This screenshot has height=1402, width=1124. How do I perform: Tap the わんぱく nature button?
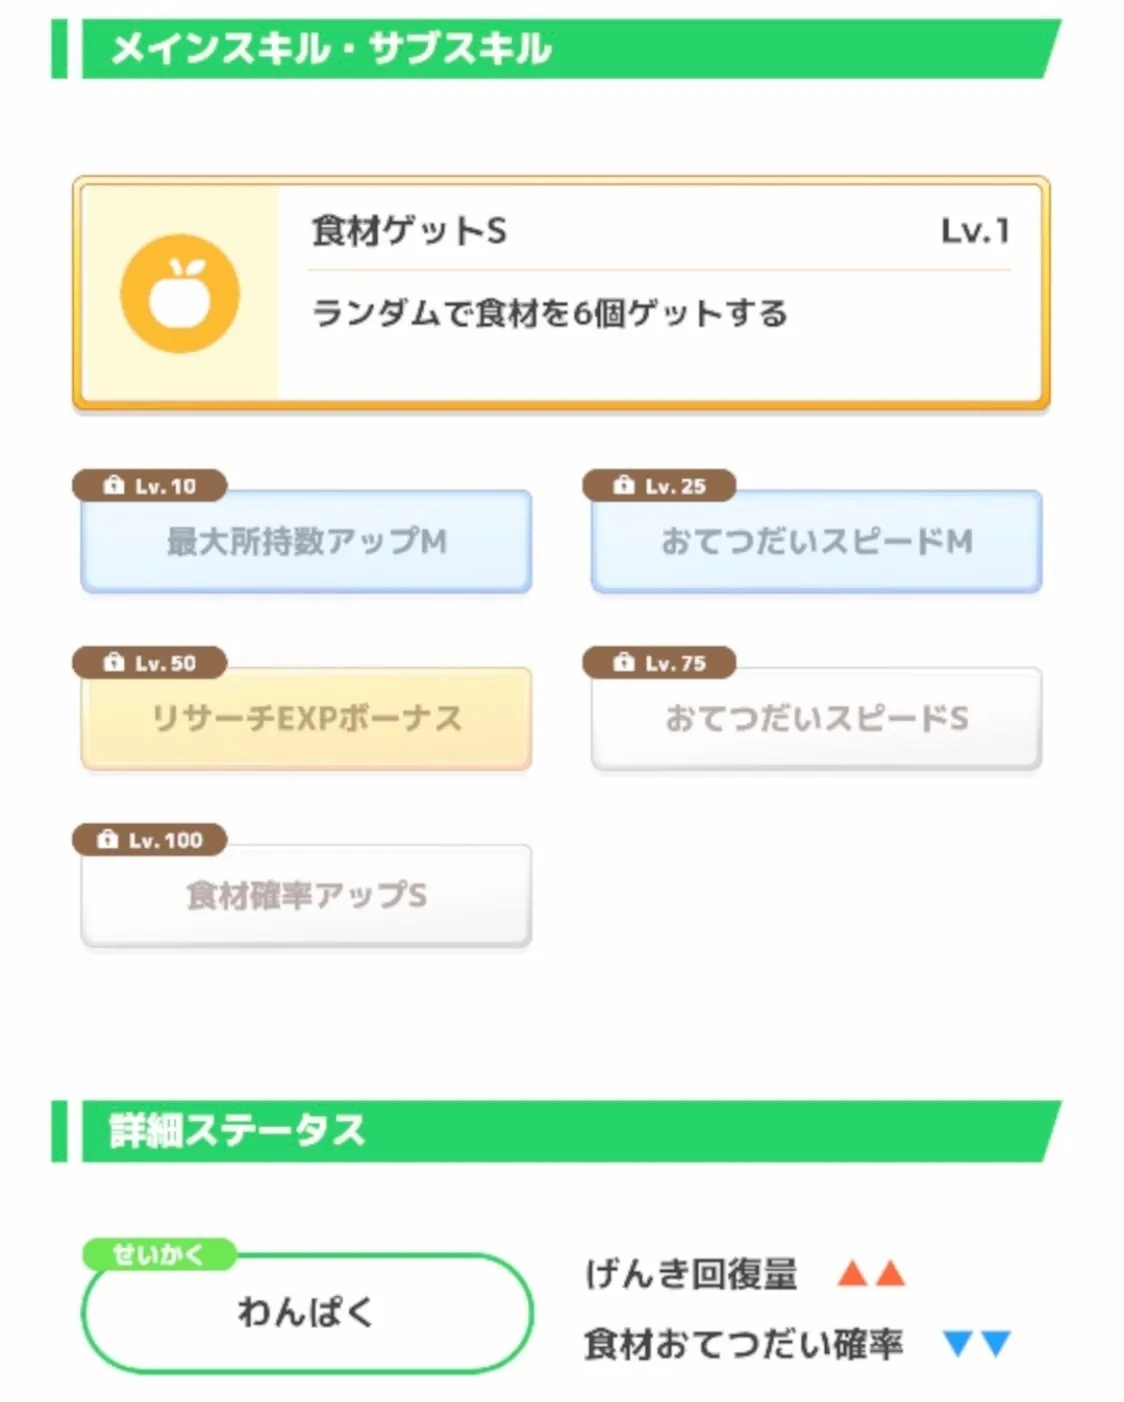[306, 1312]
